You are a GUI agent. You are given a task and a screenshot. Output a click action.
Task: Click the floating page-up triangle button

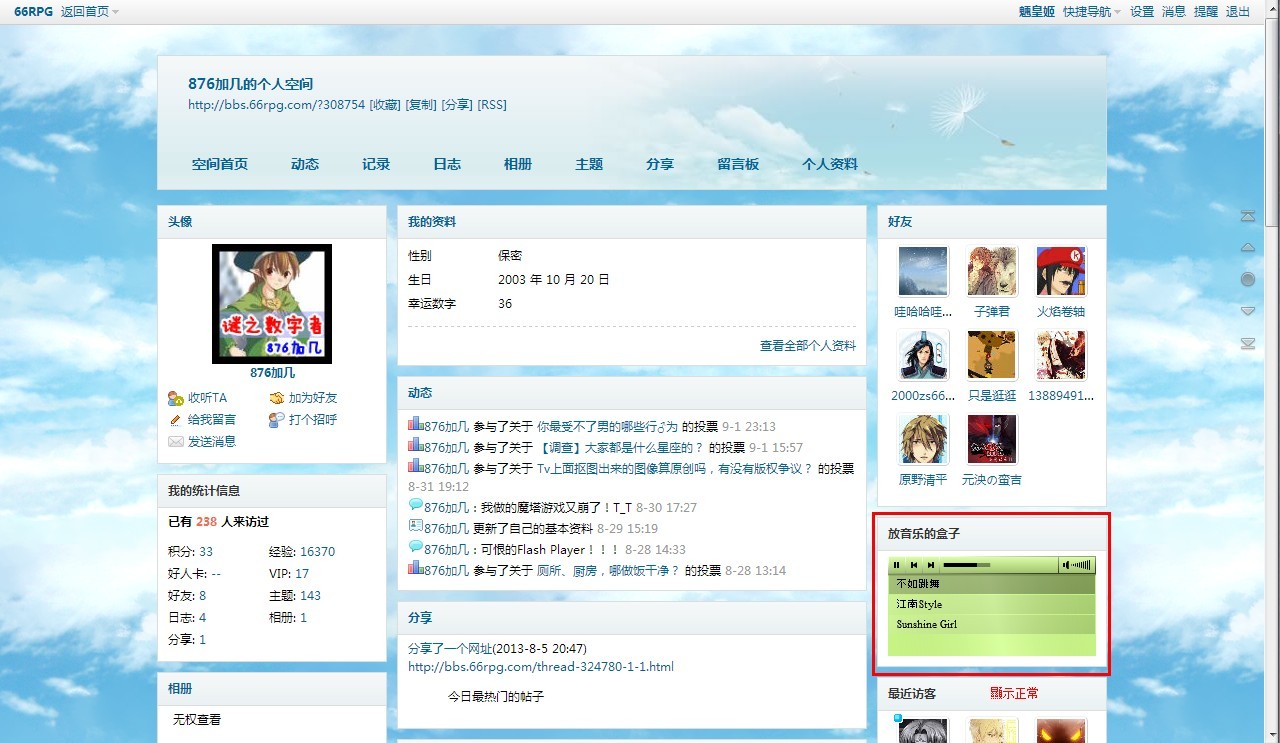pos(1247,247)
